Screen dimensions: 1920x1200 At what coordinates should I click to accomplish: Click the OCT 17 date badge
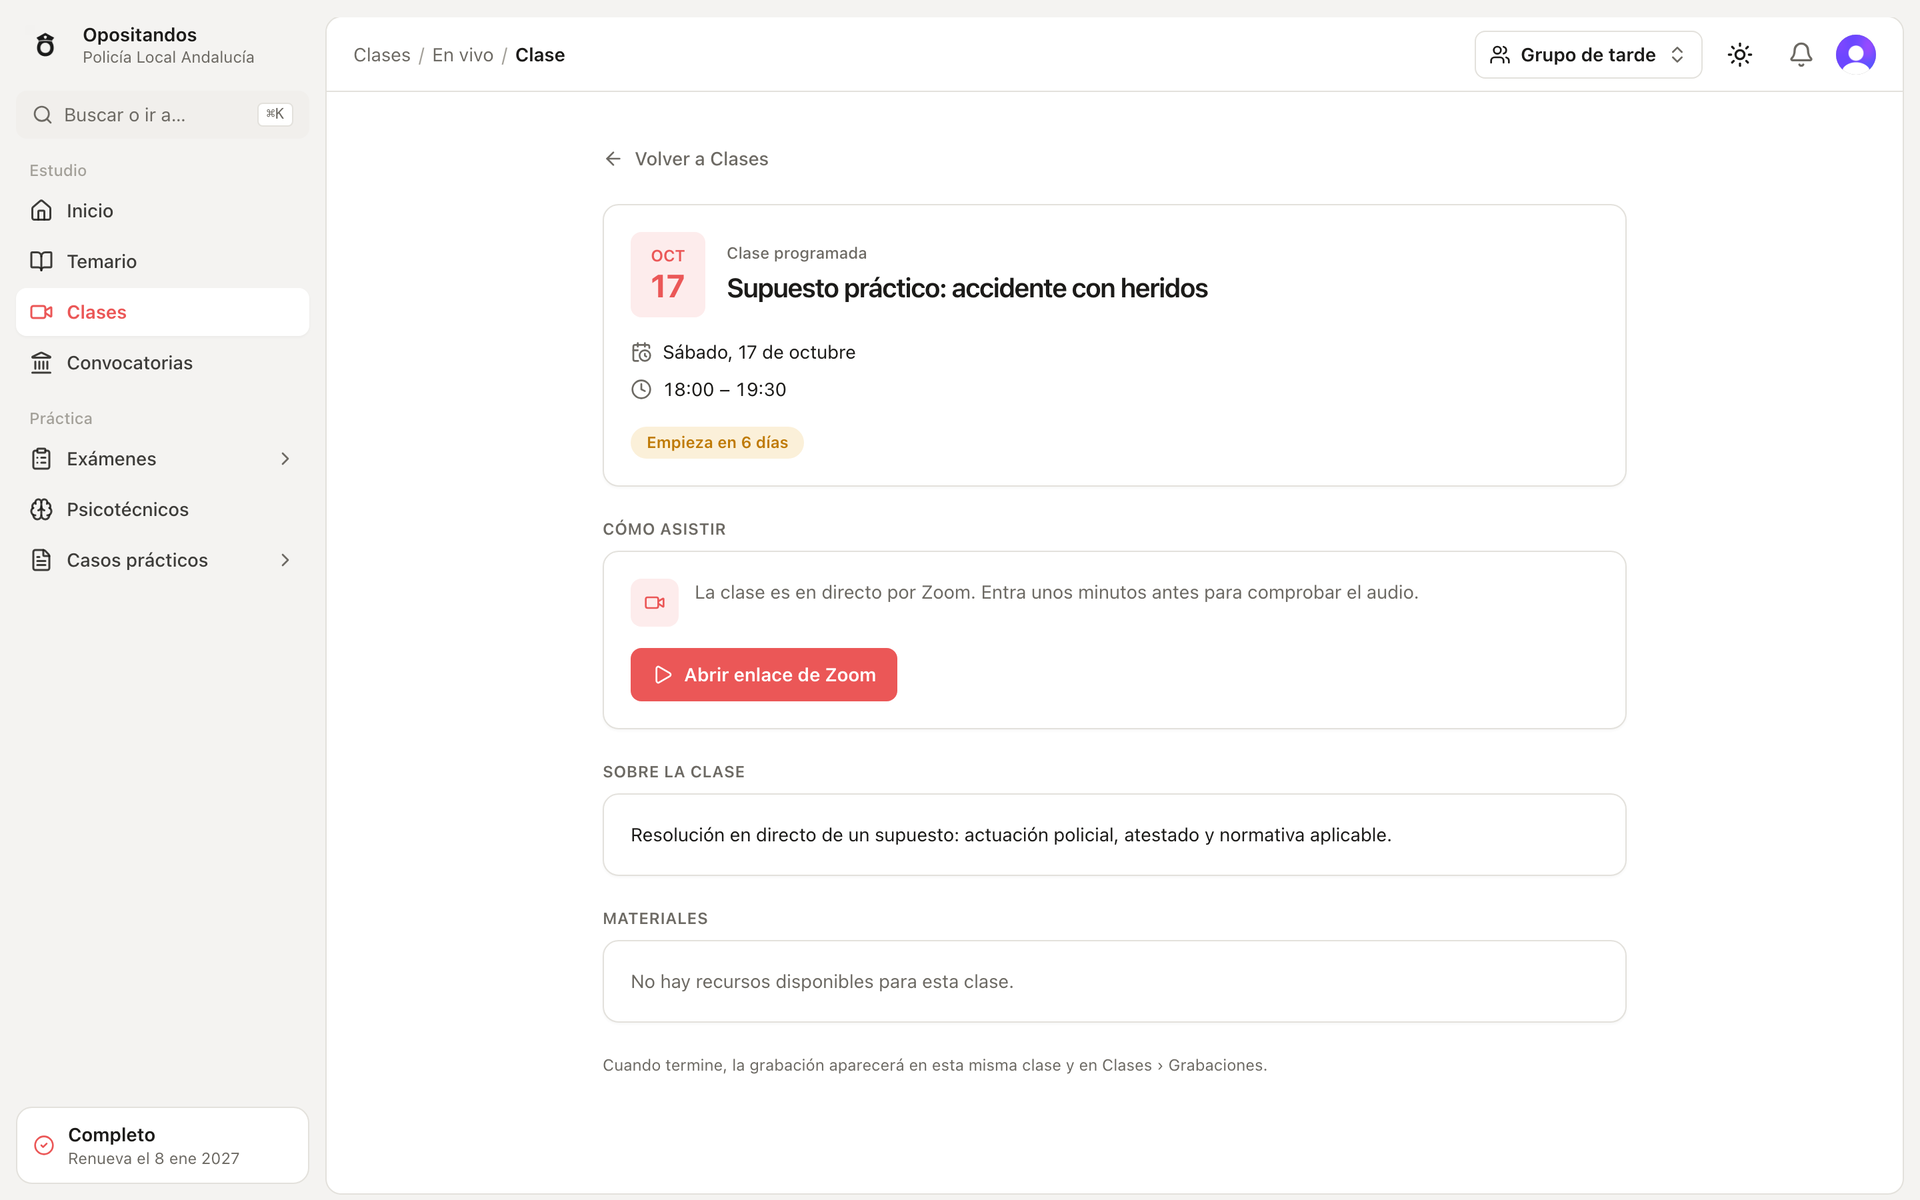[x=668, y=275]
